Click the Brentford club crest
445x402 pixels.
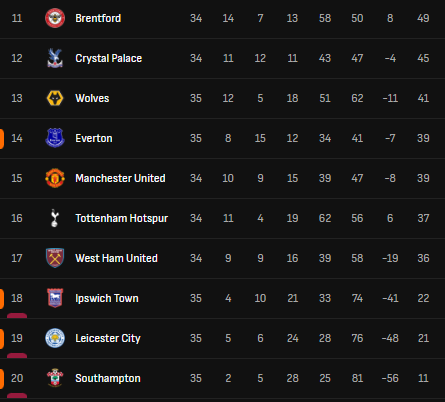(55, 18)
